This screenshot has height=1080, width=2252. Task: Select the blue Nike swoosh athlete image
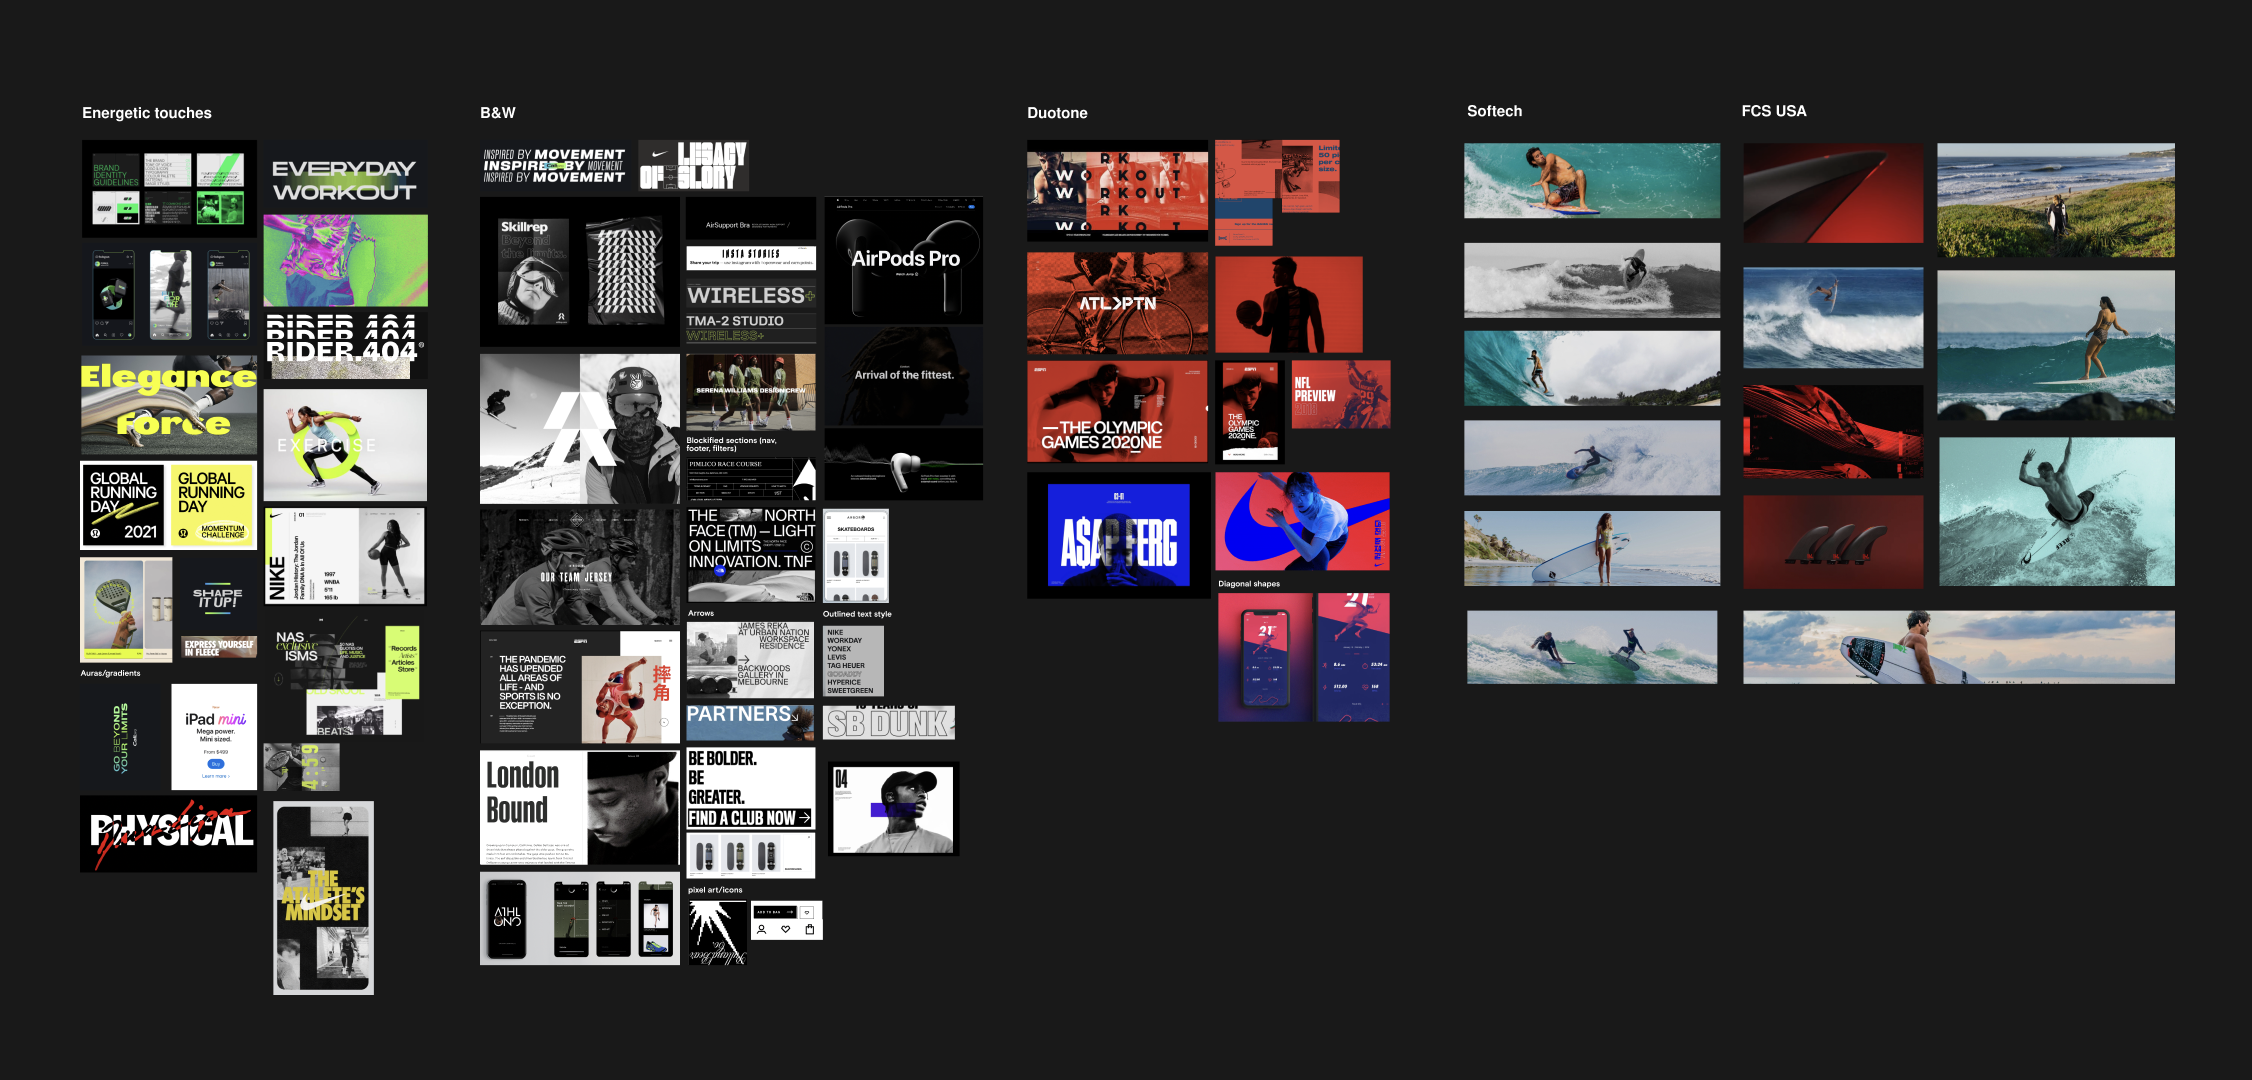pyautogui.click(x=1303, y=522)
